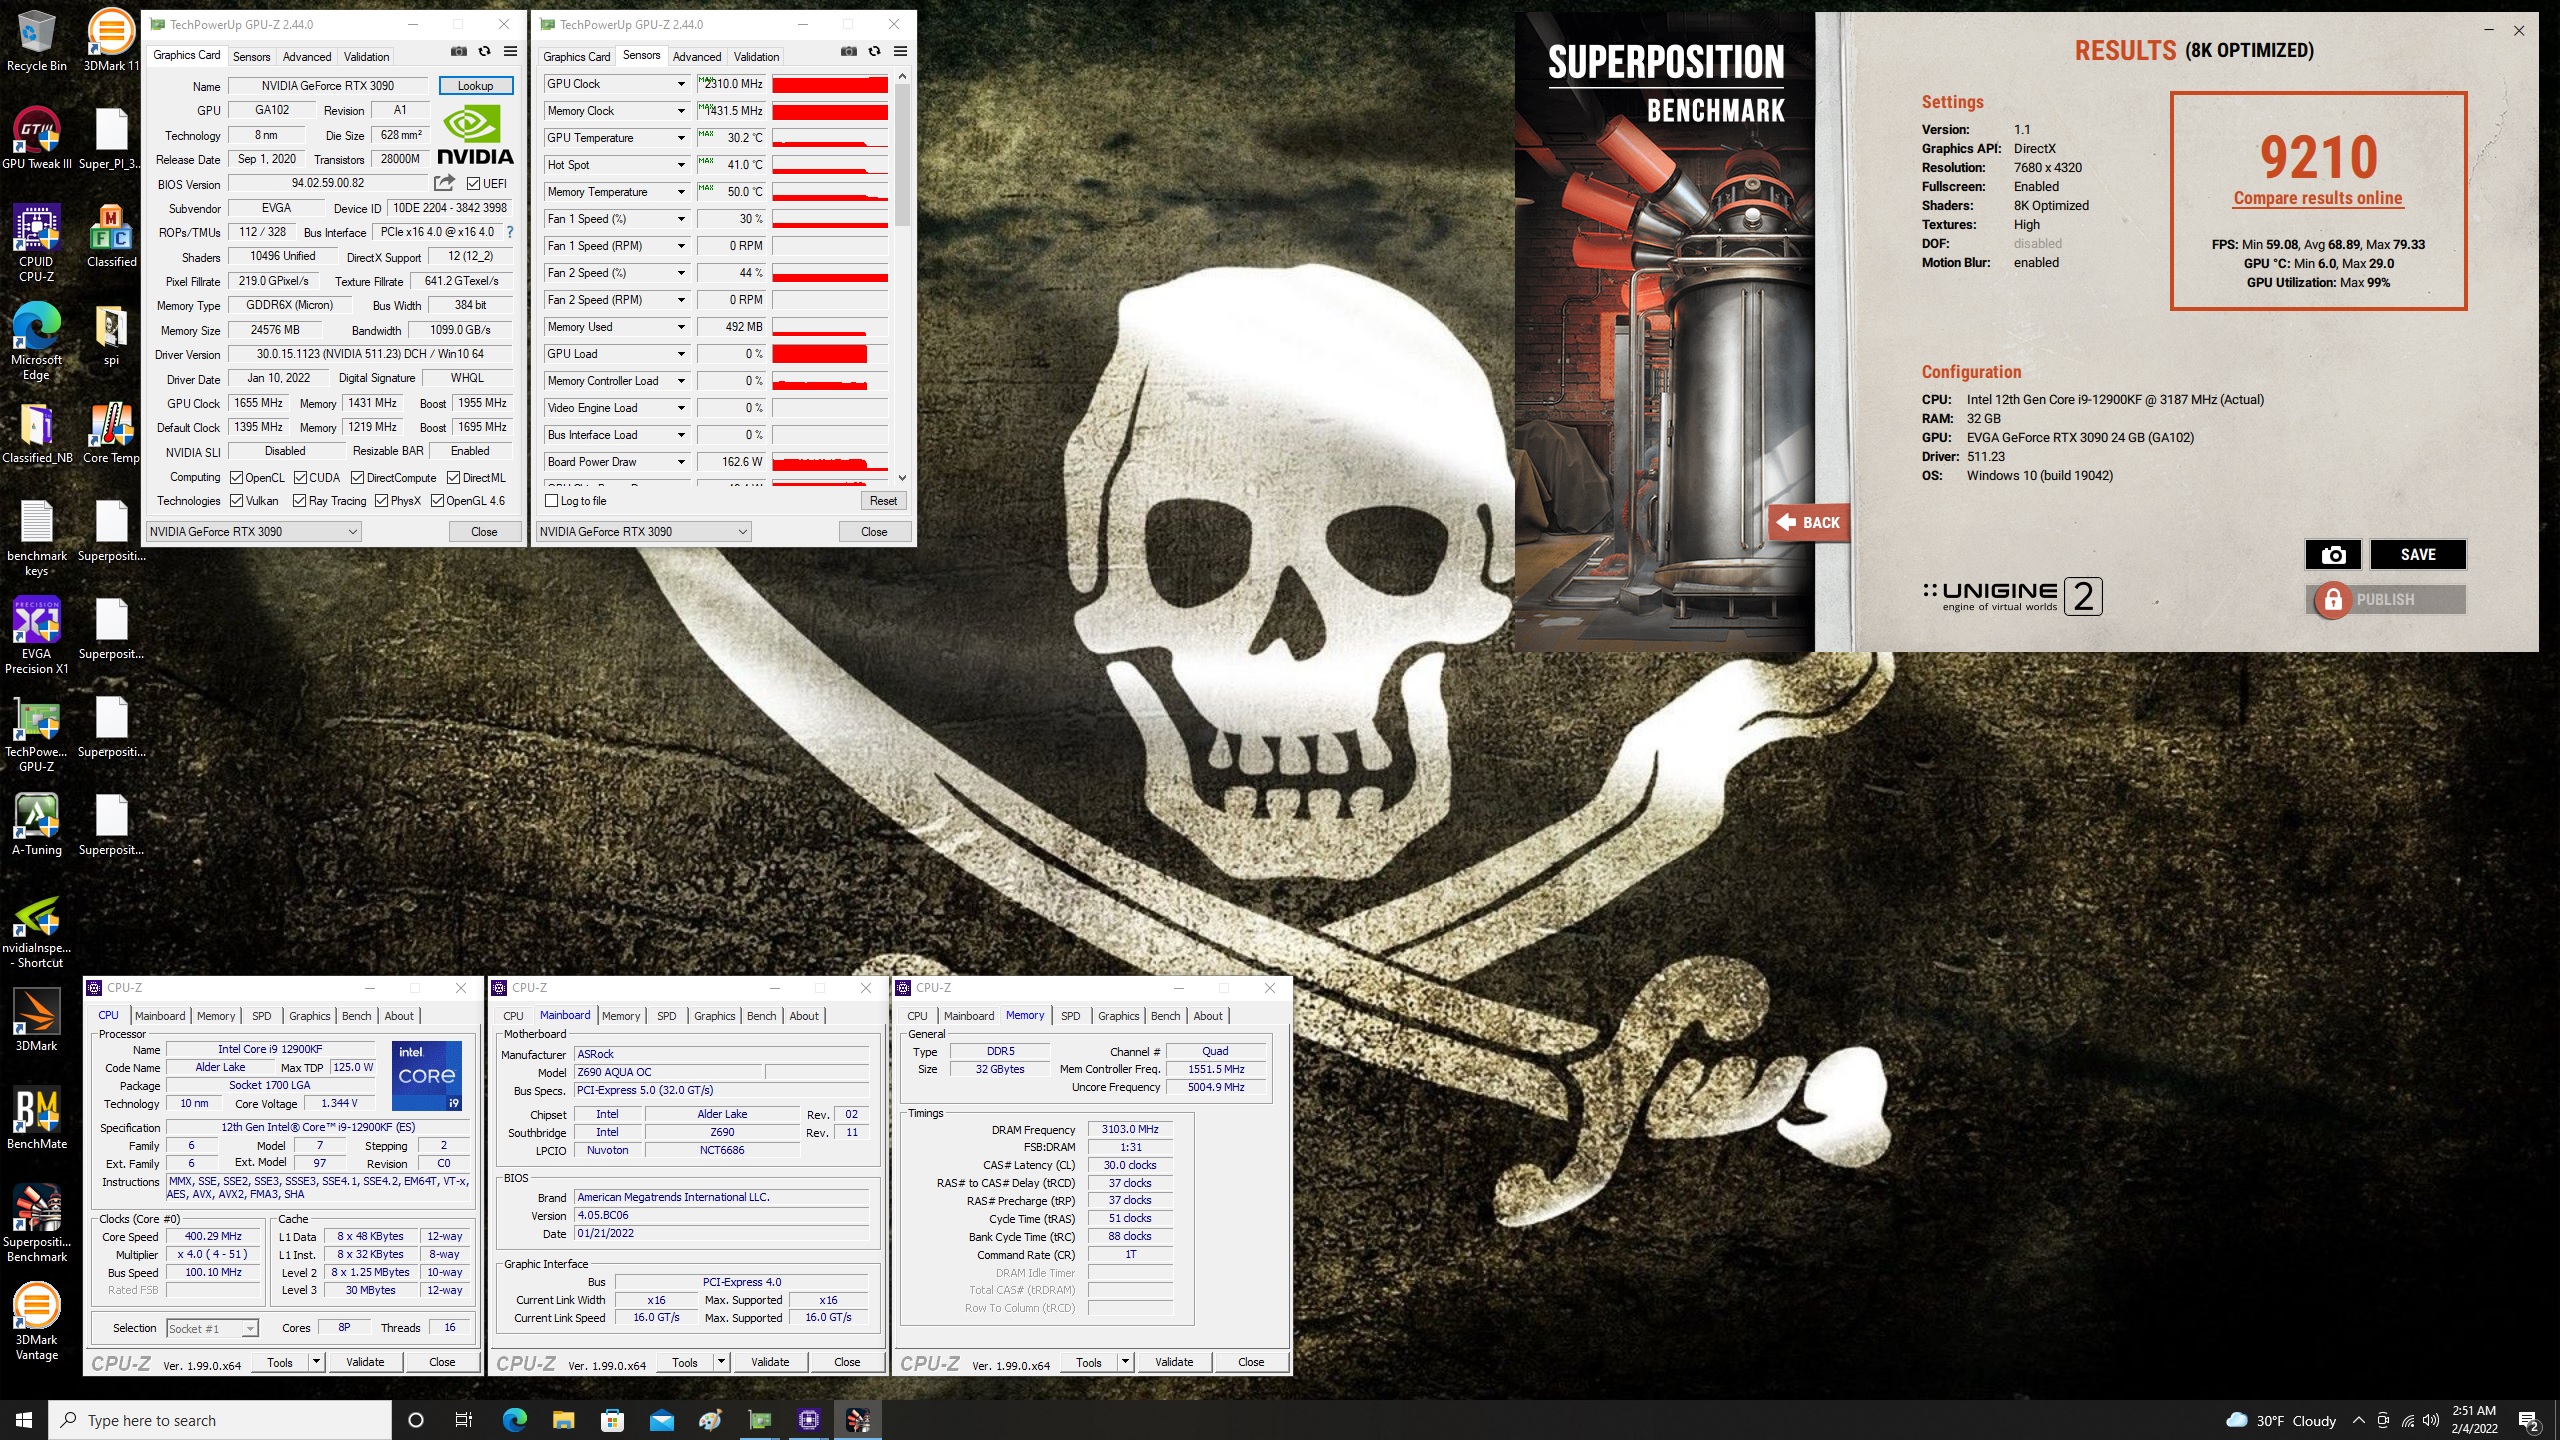Click the BIOS version share/export icon
This screenshot has height=1440, width=2560.
tap(444, 183)
